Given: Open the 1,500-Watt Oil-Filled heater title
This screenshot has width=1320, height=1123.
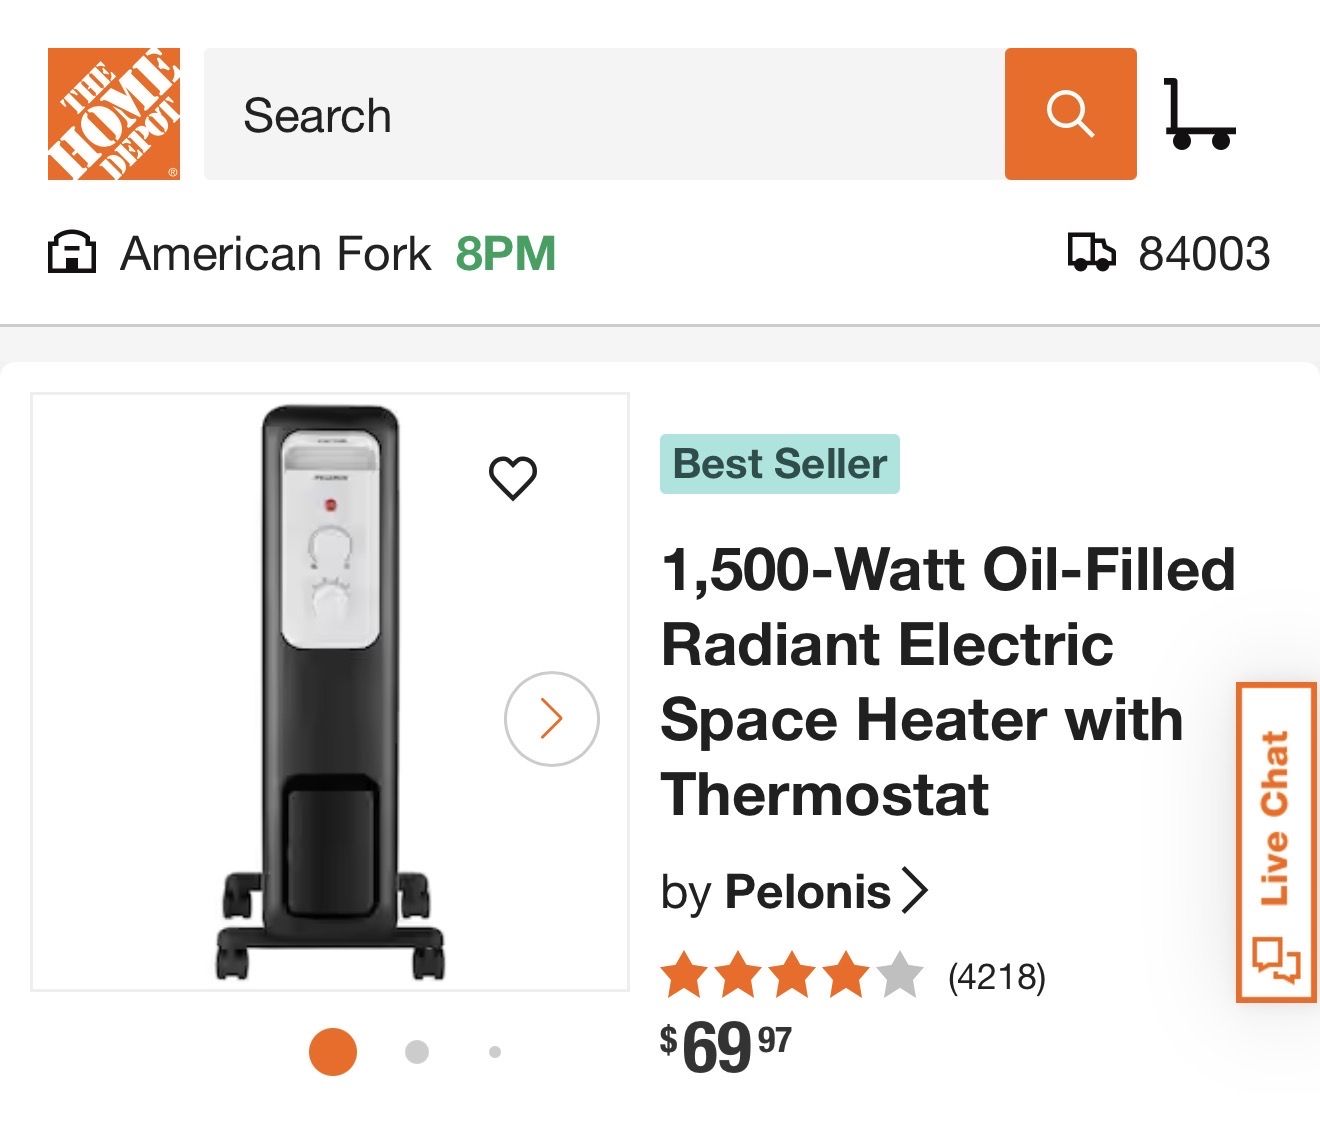Looking at the screenshot, I should click(x=947, y=681).
